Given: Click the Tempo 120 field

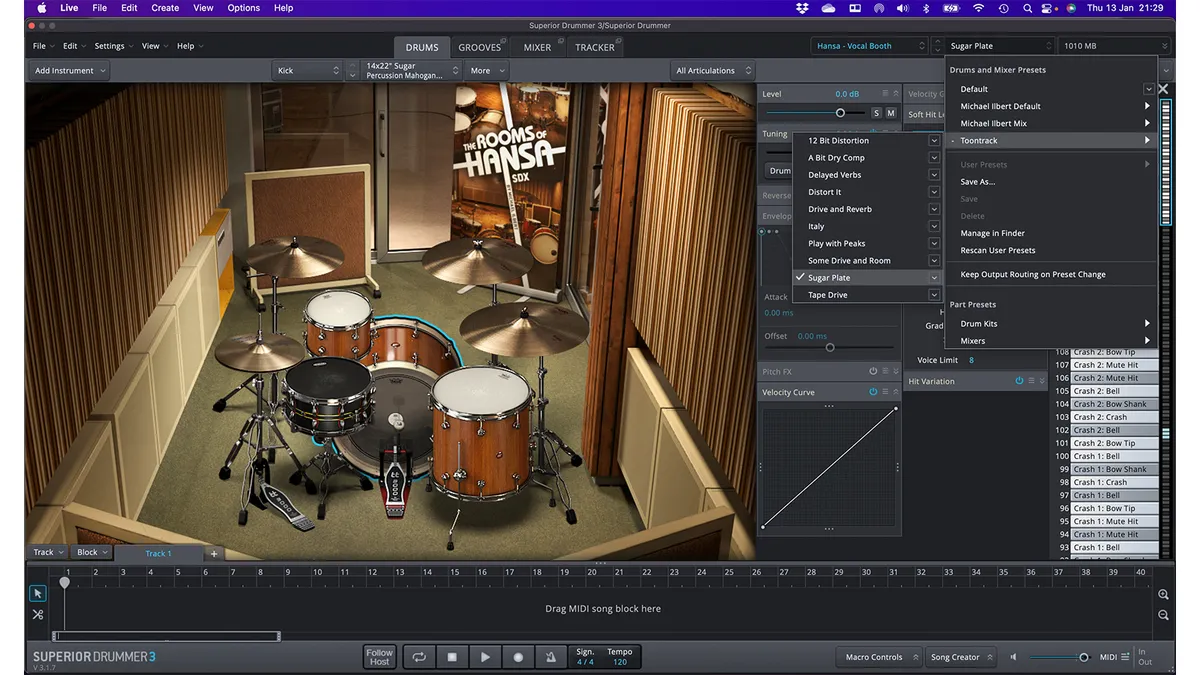Looking at the screenshot, I should point(620,657).
